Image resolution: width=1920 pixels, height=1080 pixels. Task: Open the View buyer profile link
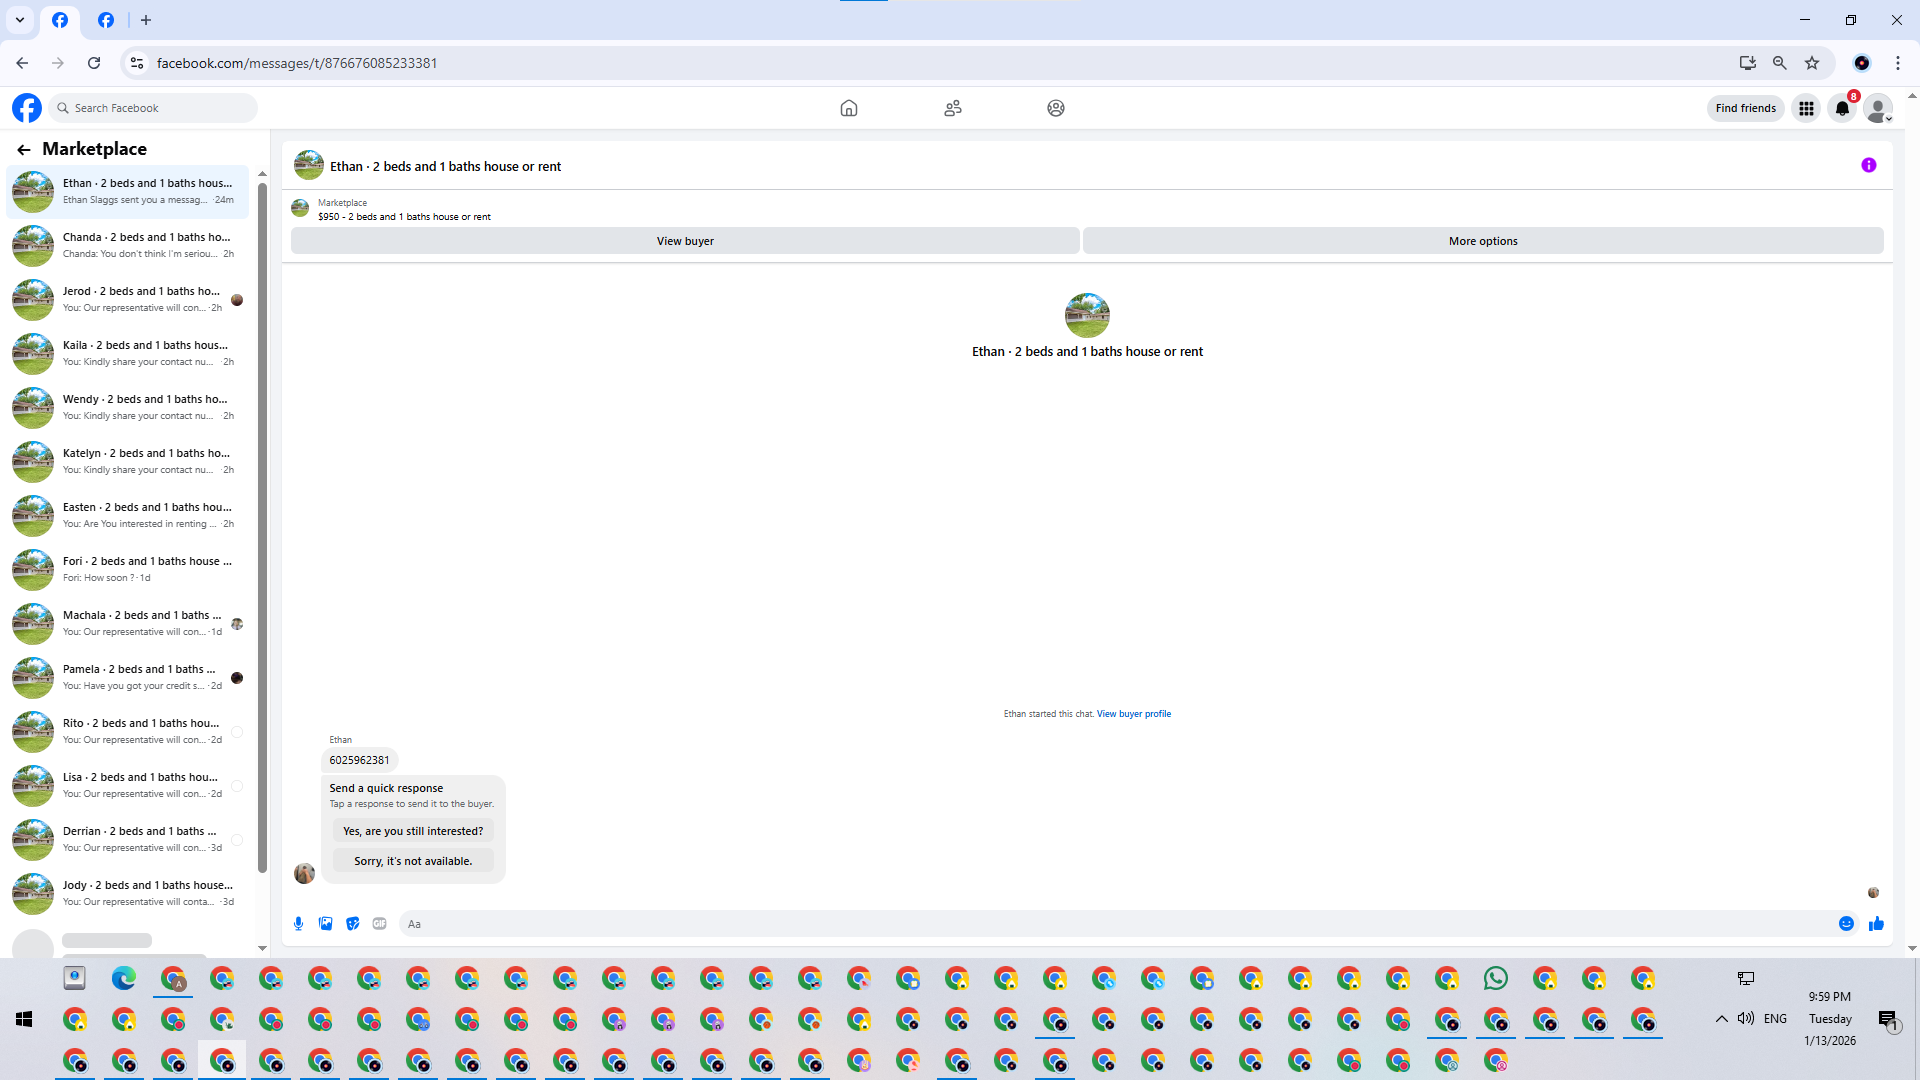pos(1133,714)
